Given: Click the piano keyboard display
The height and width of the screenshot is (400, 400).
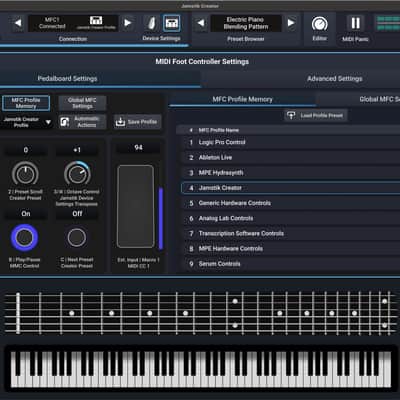Looking at the screenshot, I should pos(201,369).
